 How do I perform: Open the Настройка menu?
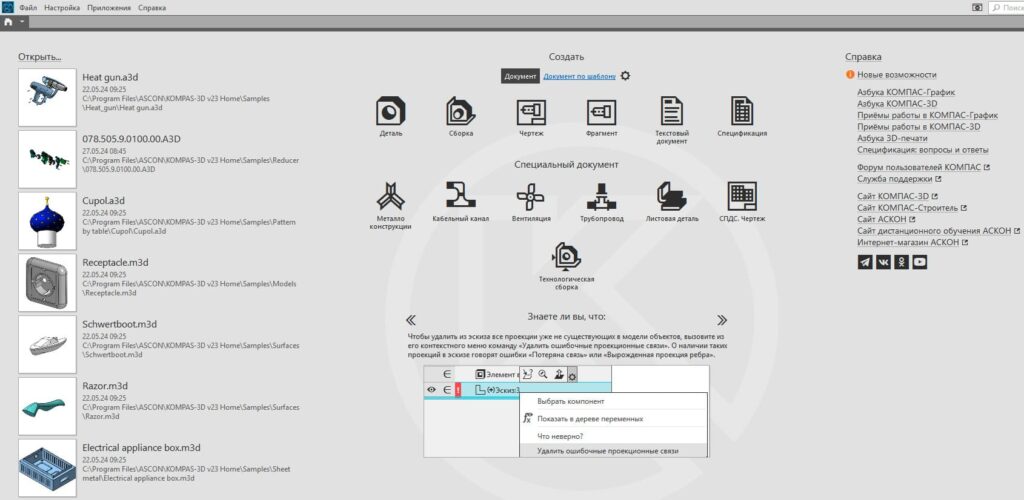tap(62, 8)
